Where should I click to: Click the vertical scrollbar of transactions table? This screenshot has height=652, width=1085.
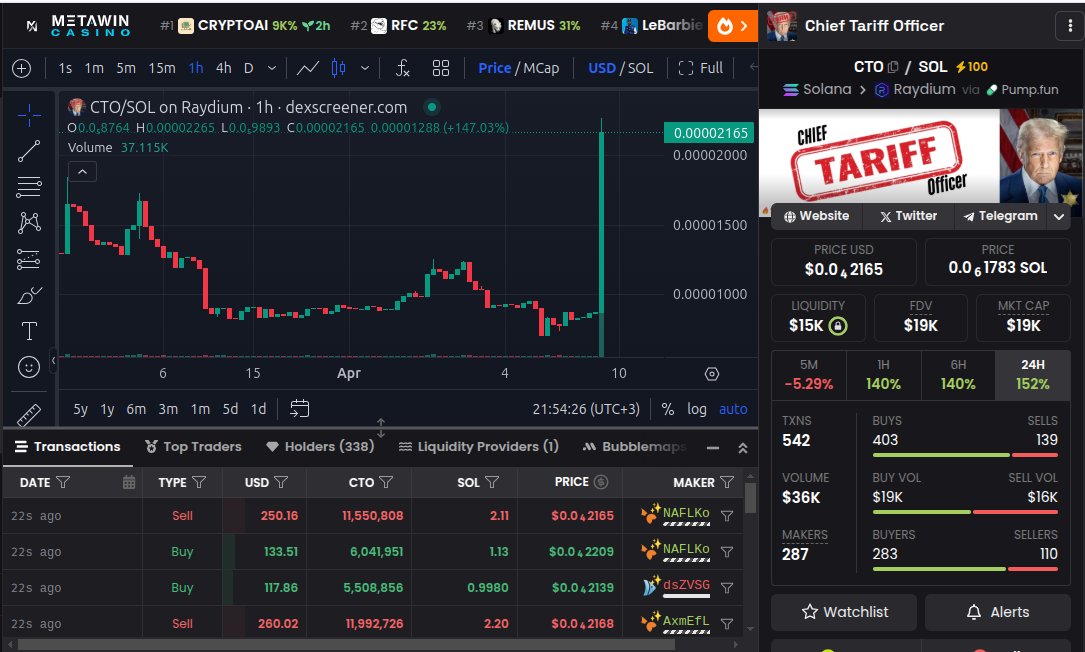750,498
